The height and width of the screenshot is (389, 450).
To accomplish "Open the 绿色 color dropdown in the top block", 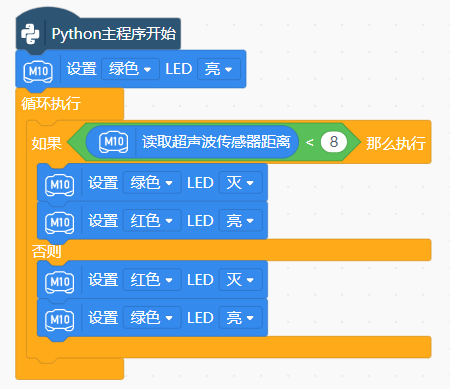I will coord(130,69).
